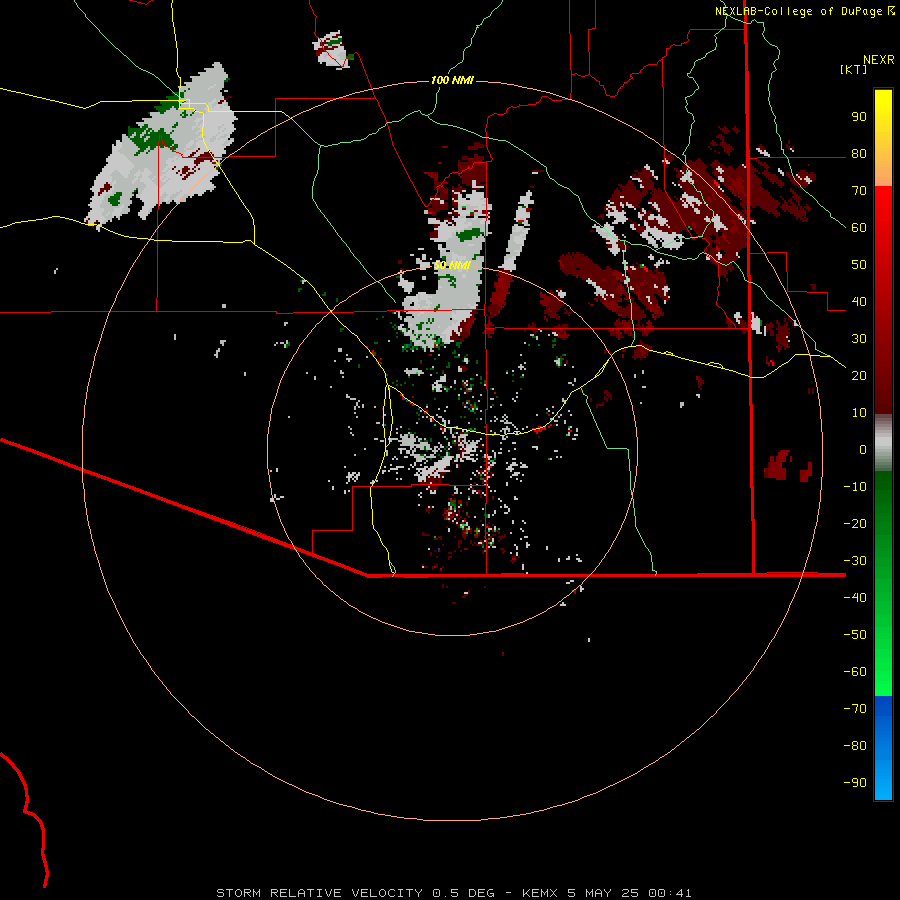Click the NEXR label at top right

pyautogui.click(x=879, y=60)
